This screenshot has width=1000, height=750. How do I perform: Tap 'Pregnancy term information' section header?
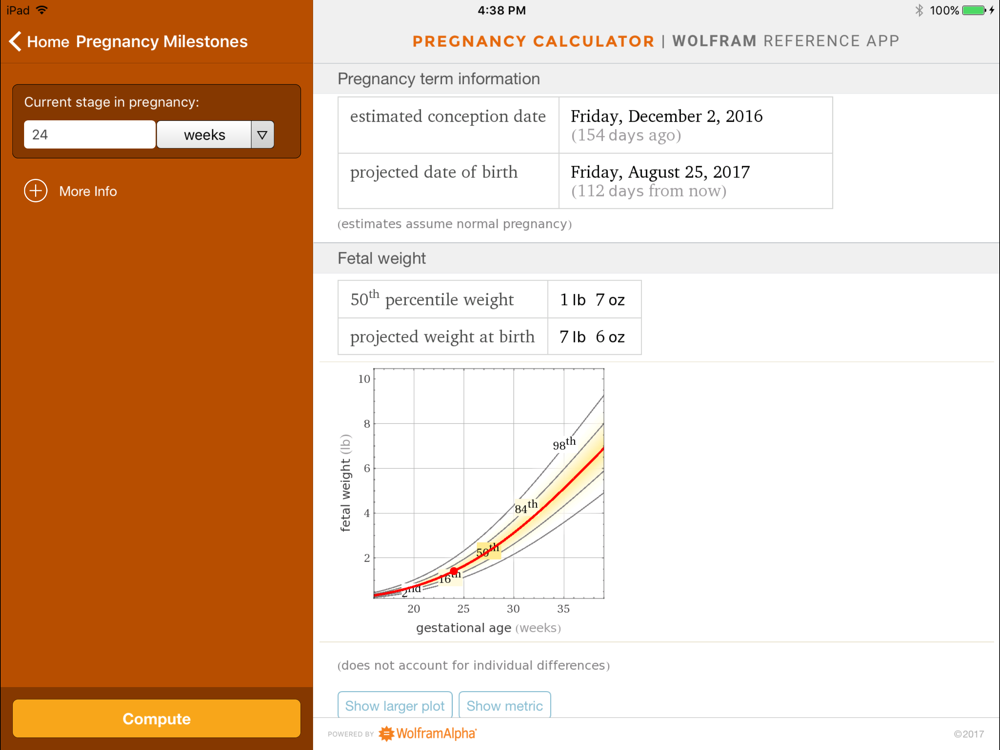[x=439, y=79]
